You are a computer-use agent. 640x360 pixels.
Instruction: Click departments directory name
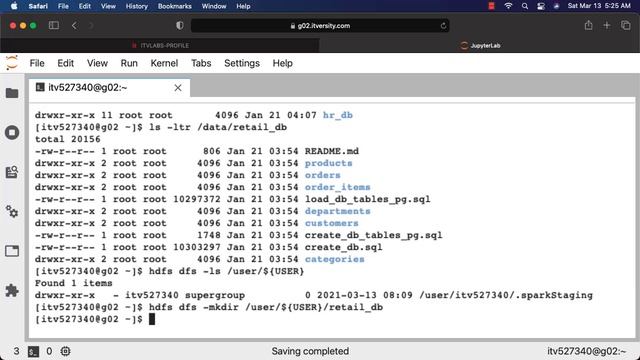point(338,211)
